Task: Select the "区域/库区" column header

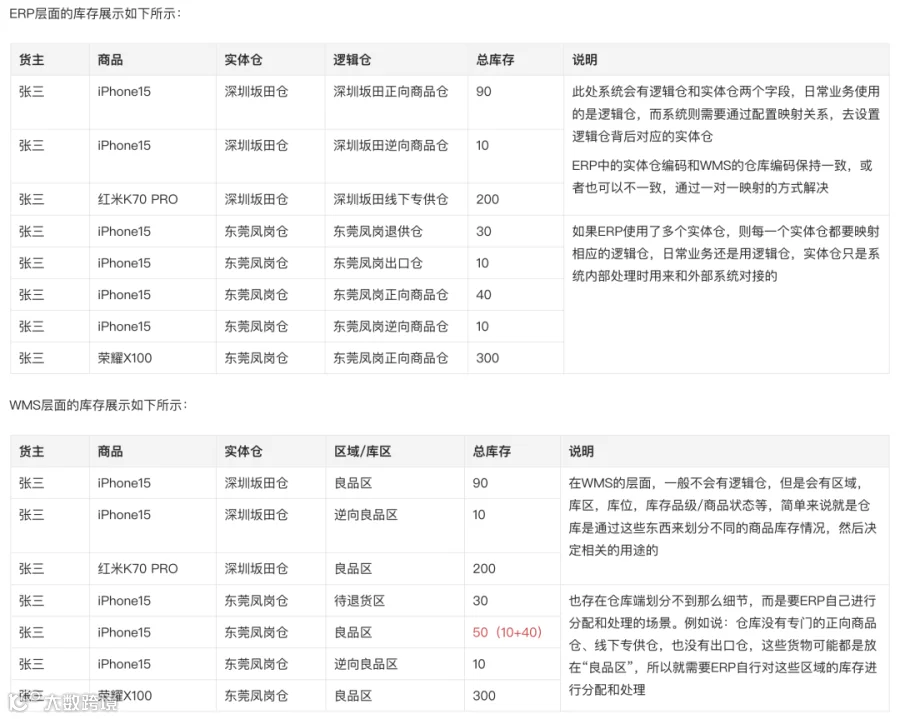Action: tap(363, 452)
